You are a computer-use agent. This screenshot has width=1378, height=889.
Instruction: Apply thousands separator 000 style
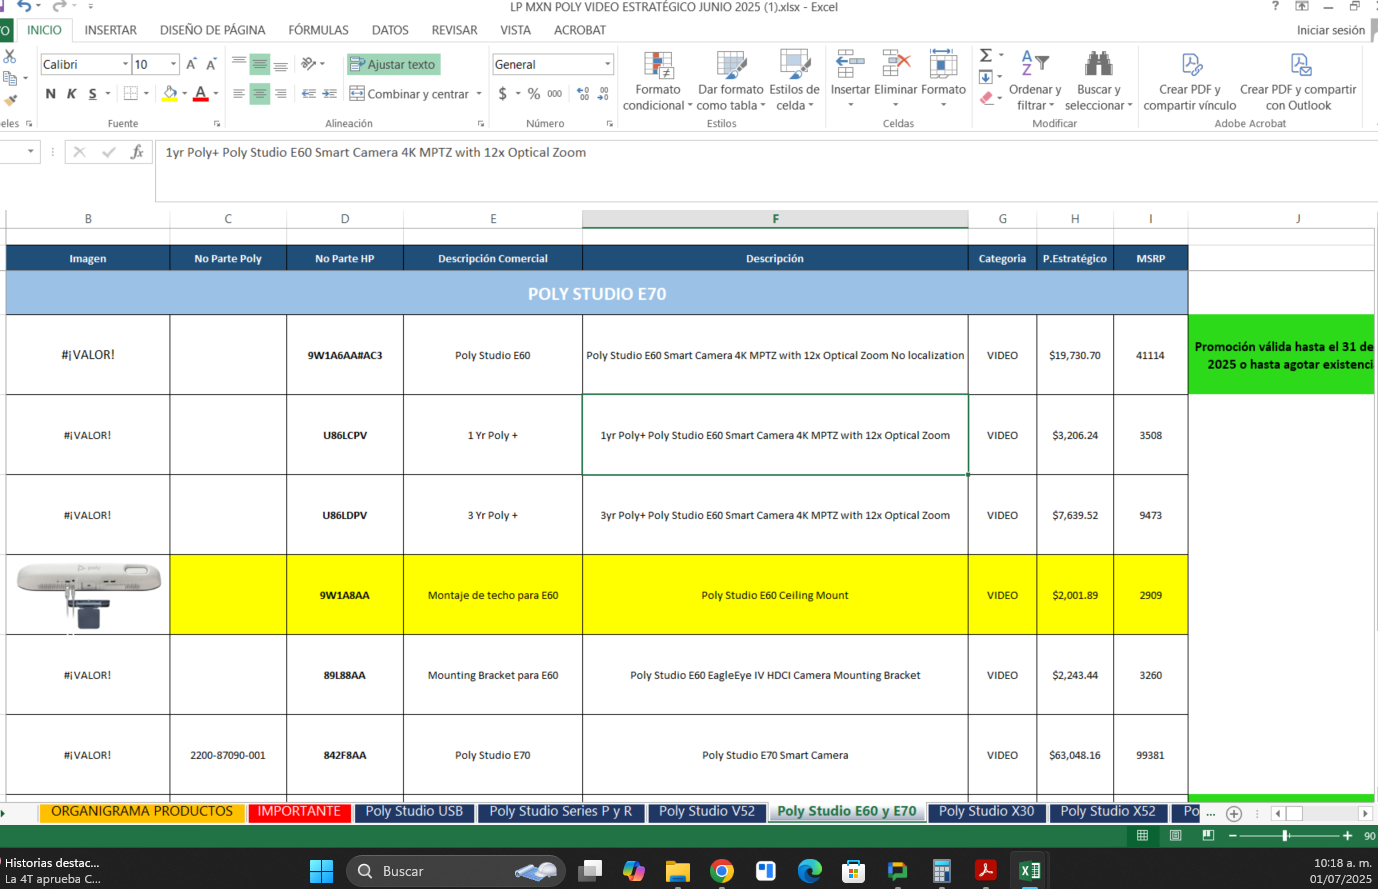[x=554, y=93]
